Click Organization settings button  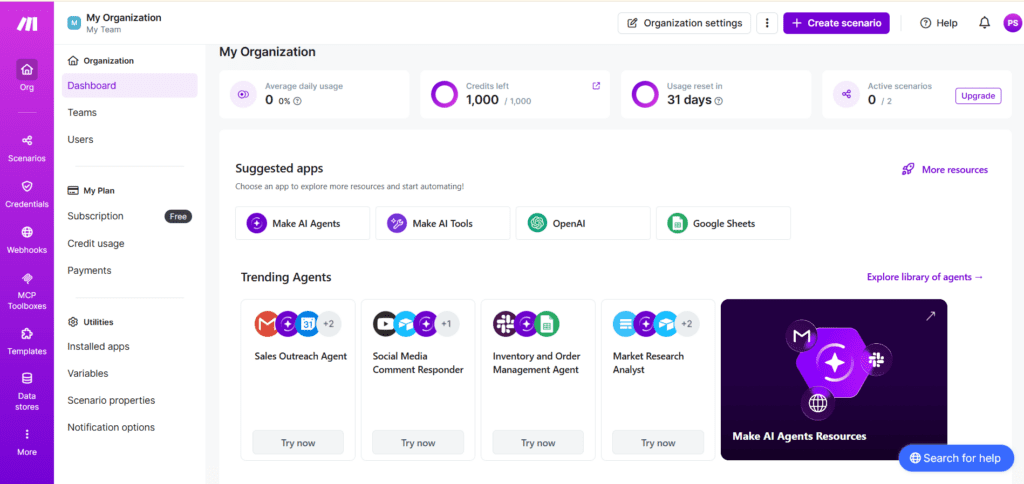coord(684,23)
